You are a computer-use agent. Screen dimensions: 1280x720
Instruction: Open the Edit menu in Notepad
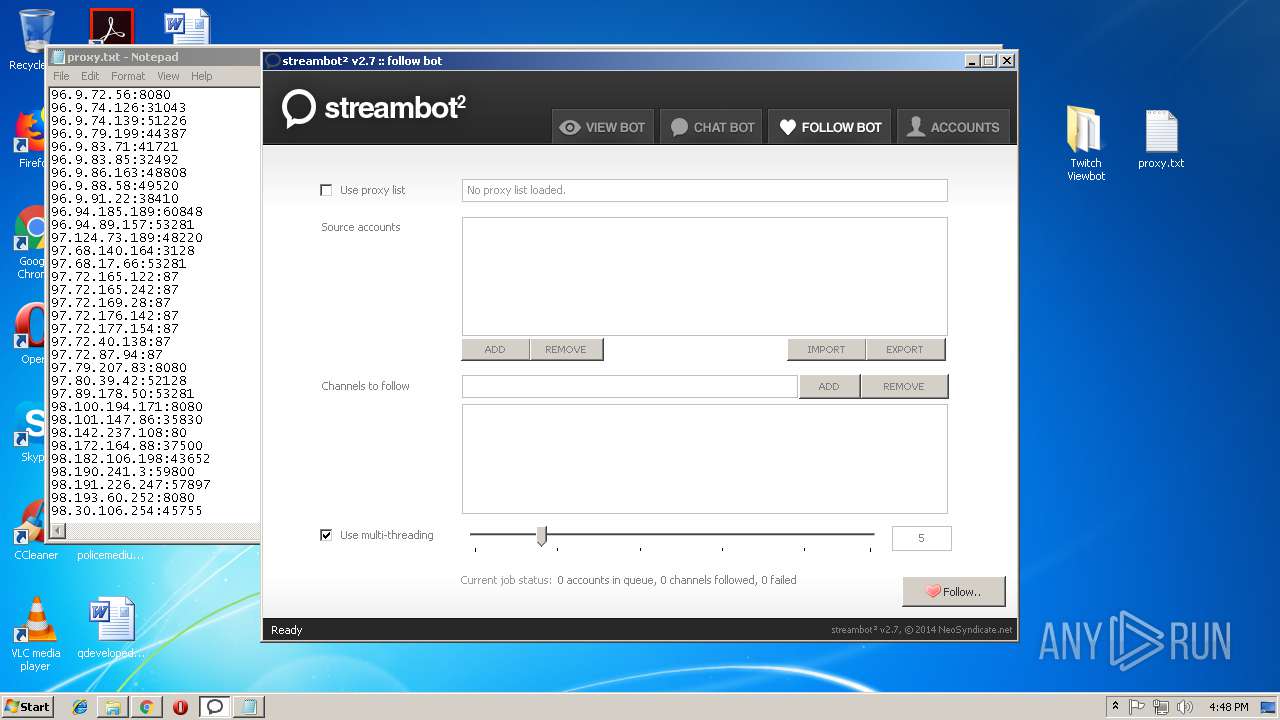[x=90, y=76]
